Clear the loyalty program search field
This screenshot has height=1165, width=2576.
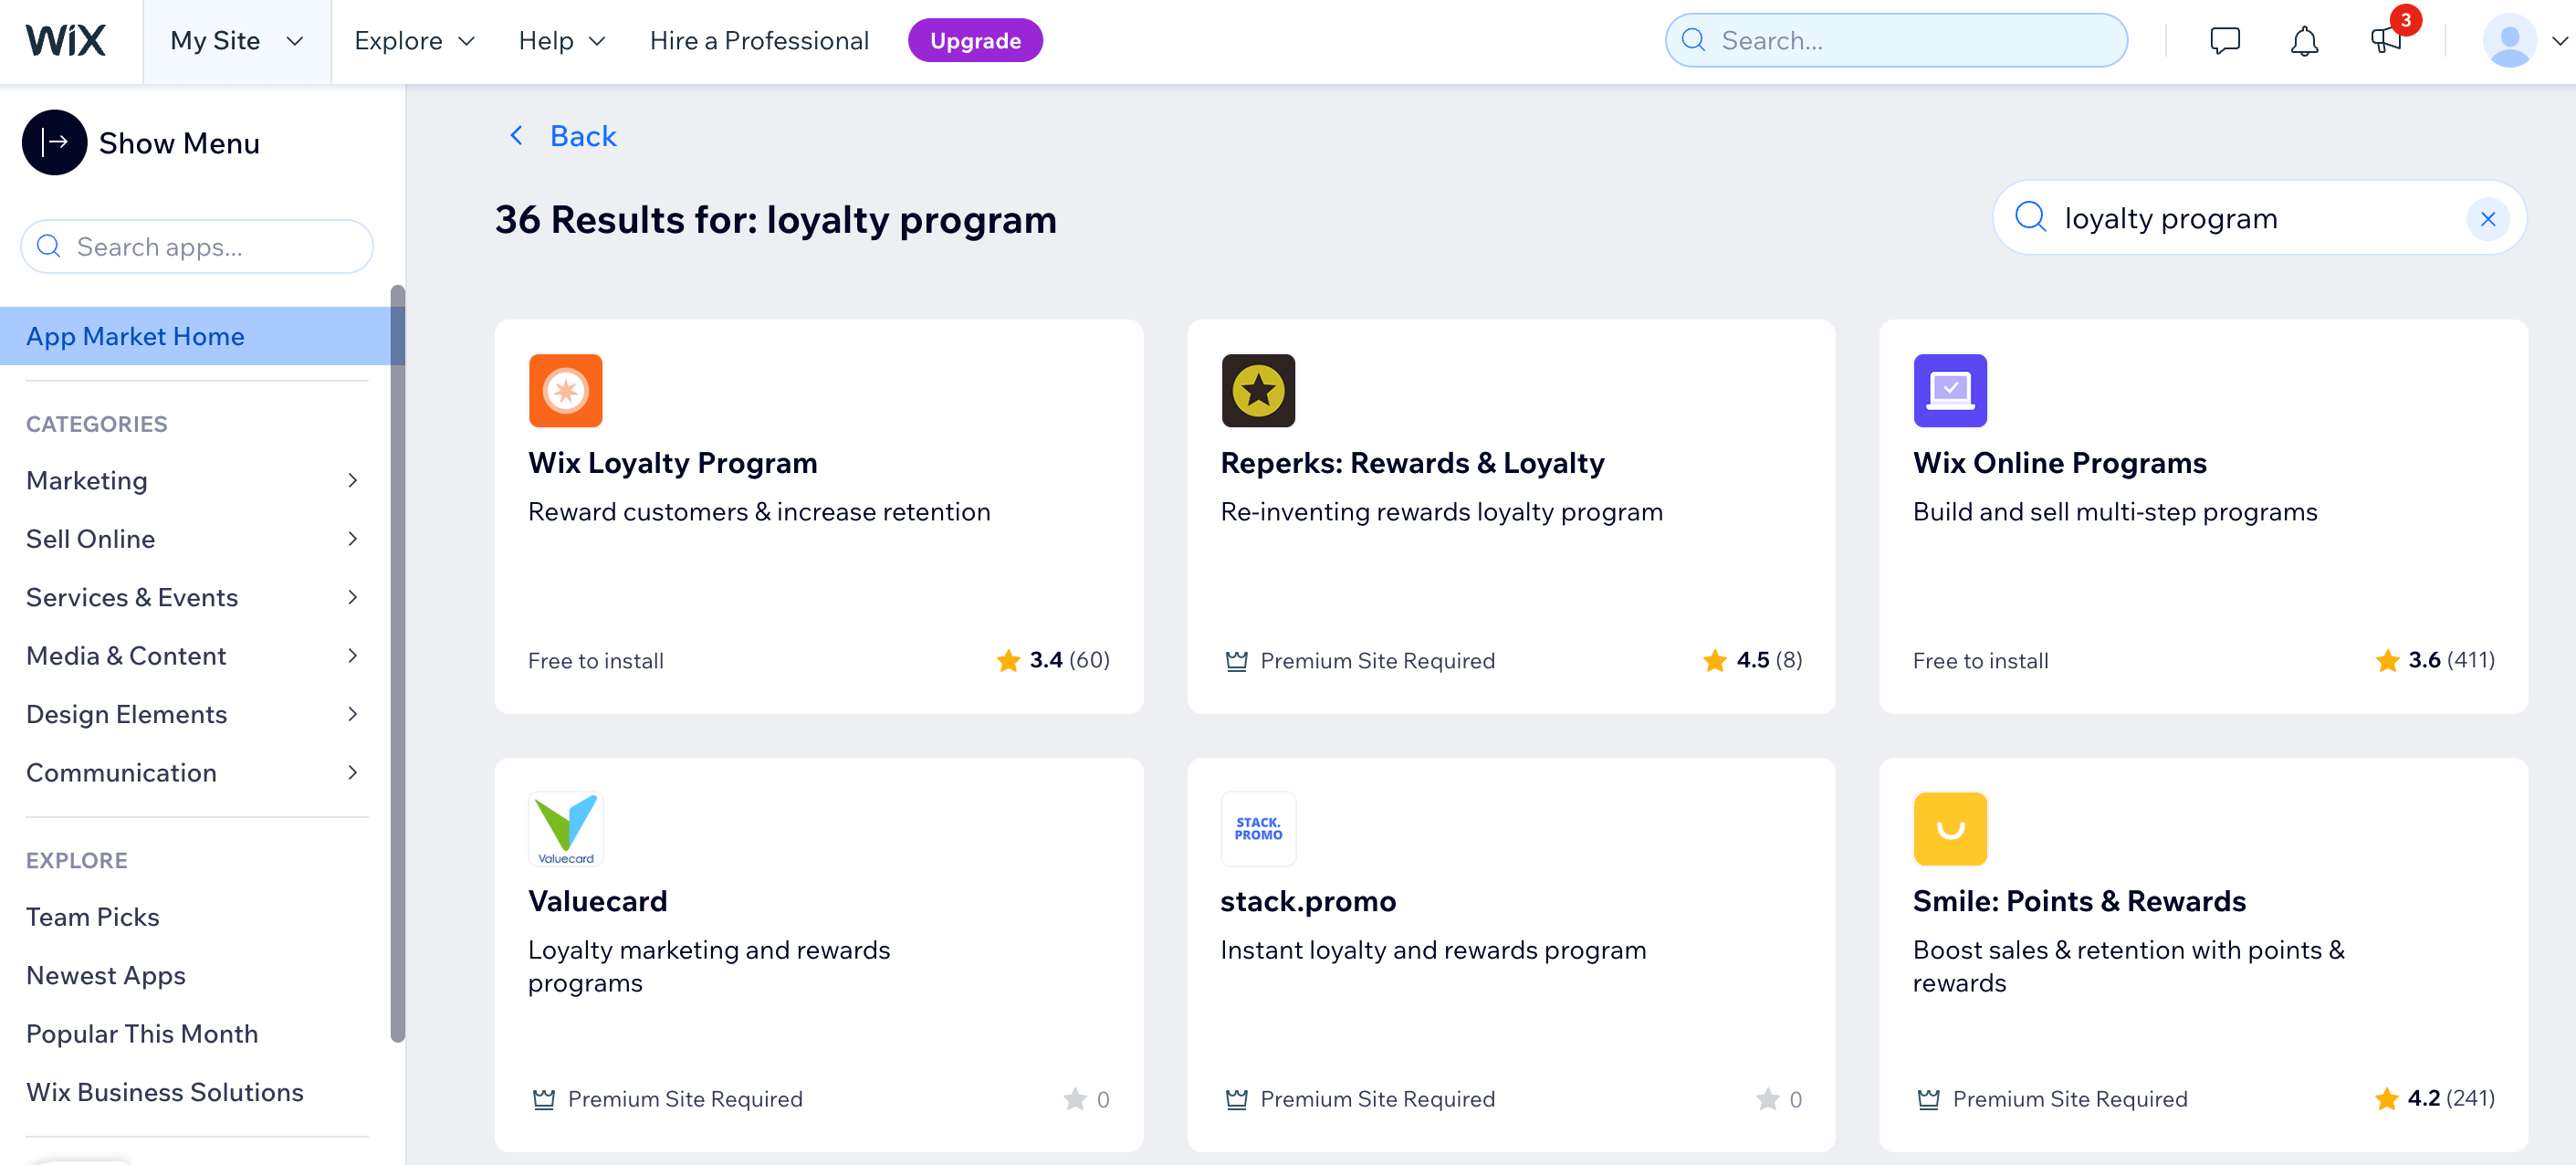2490,217
